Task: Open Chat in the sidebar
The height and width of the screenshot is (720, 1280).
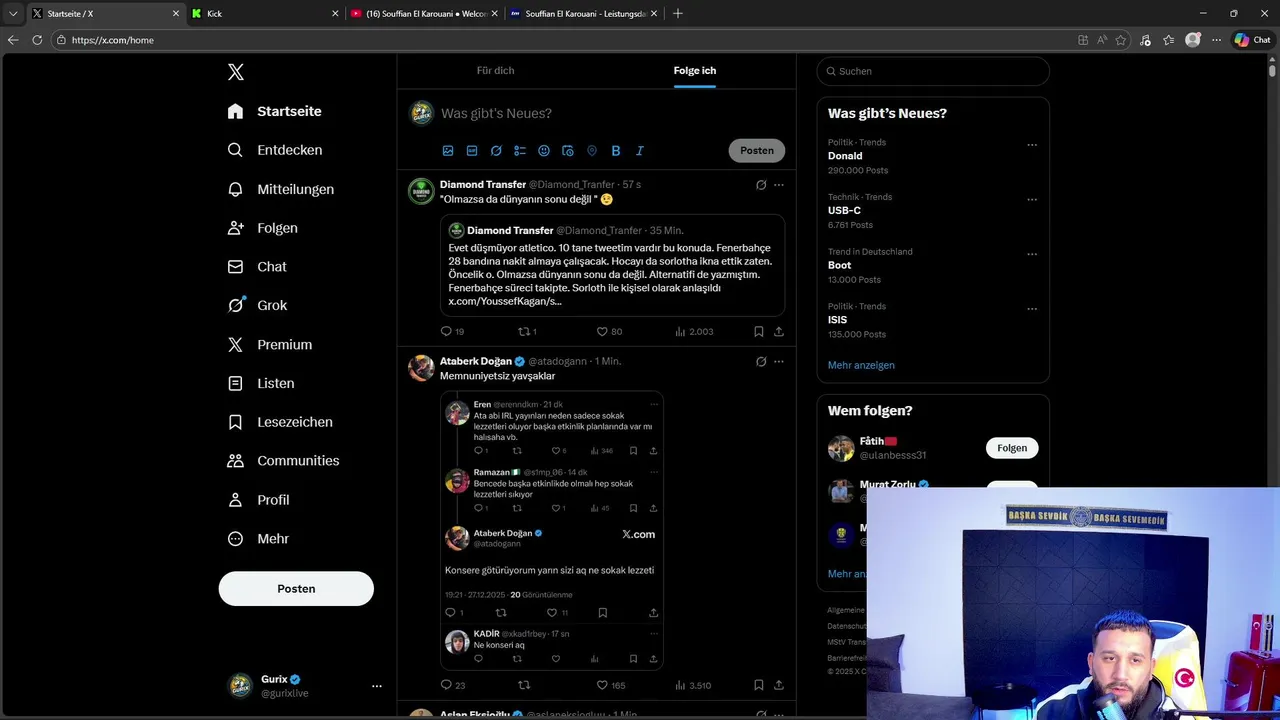Action: [x=257, y=267]
